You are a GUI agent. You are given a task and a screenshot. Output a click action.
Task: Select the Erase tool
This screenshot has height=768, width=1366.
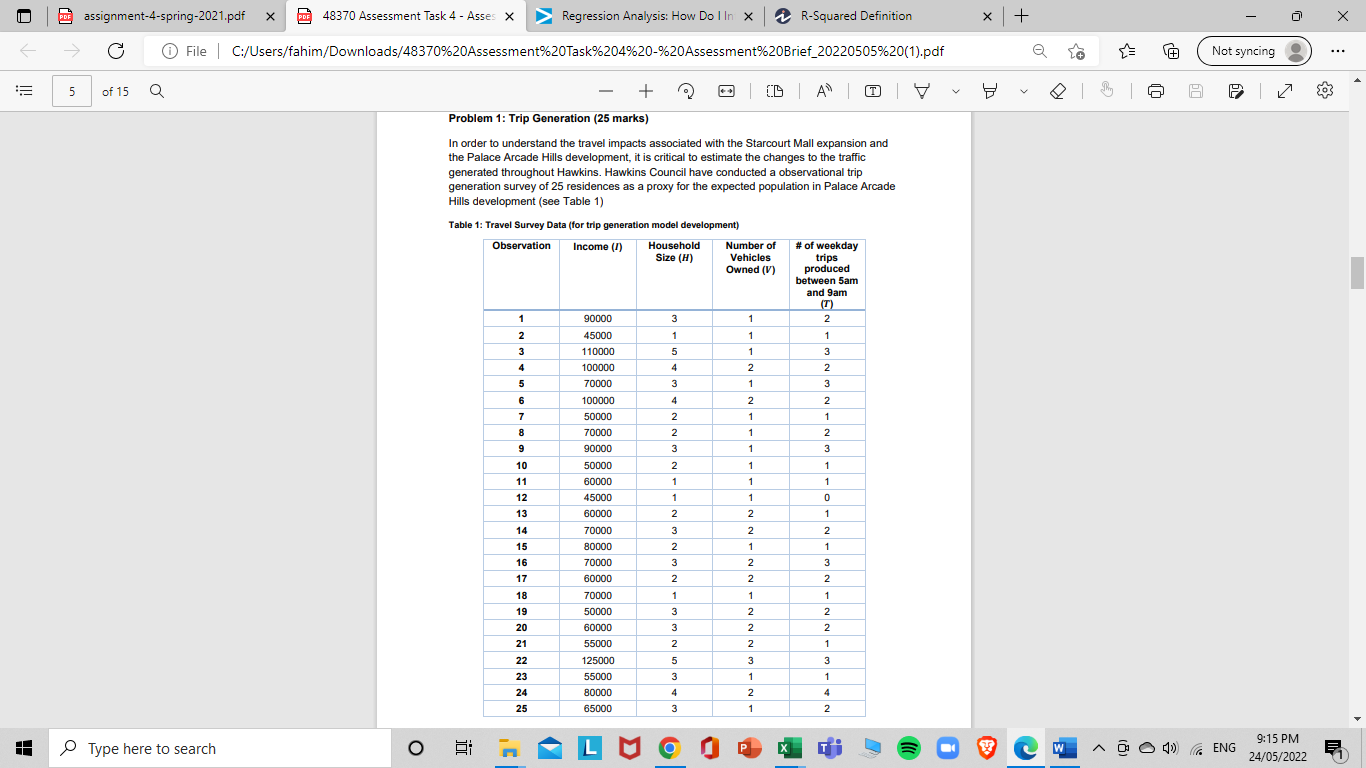[x=1059, y=91]
